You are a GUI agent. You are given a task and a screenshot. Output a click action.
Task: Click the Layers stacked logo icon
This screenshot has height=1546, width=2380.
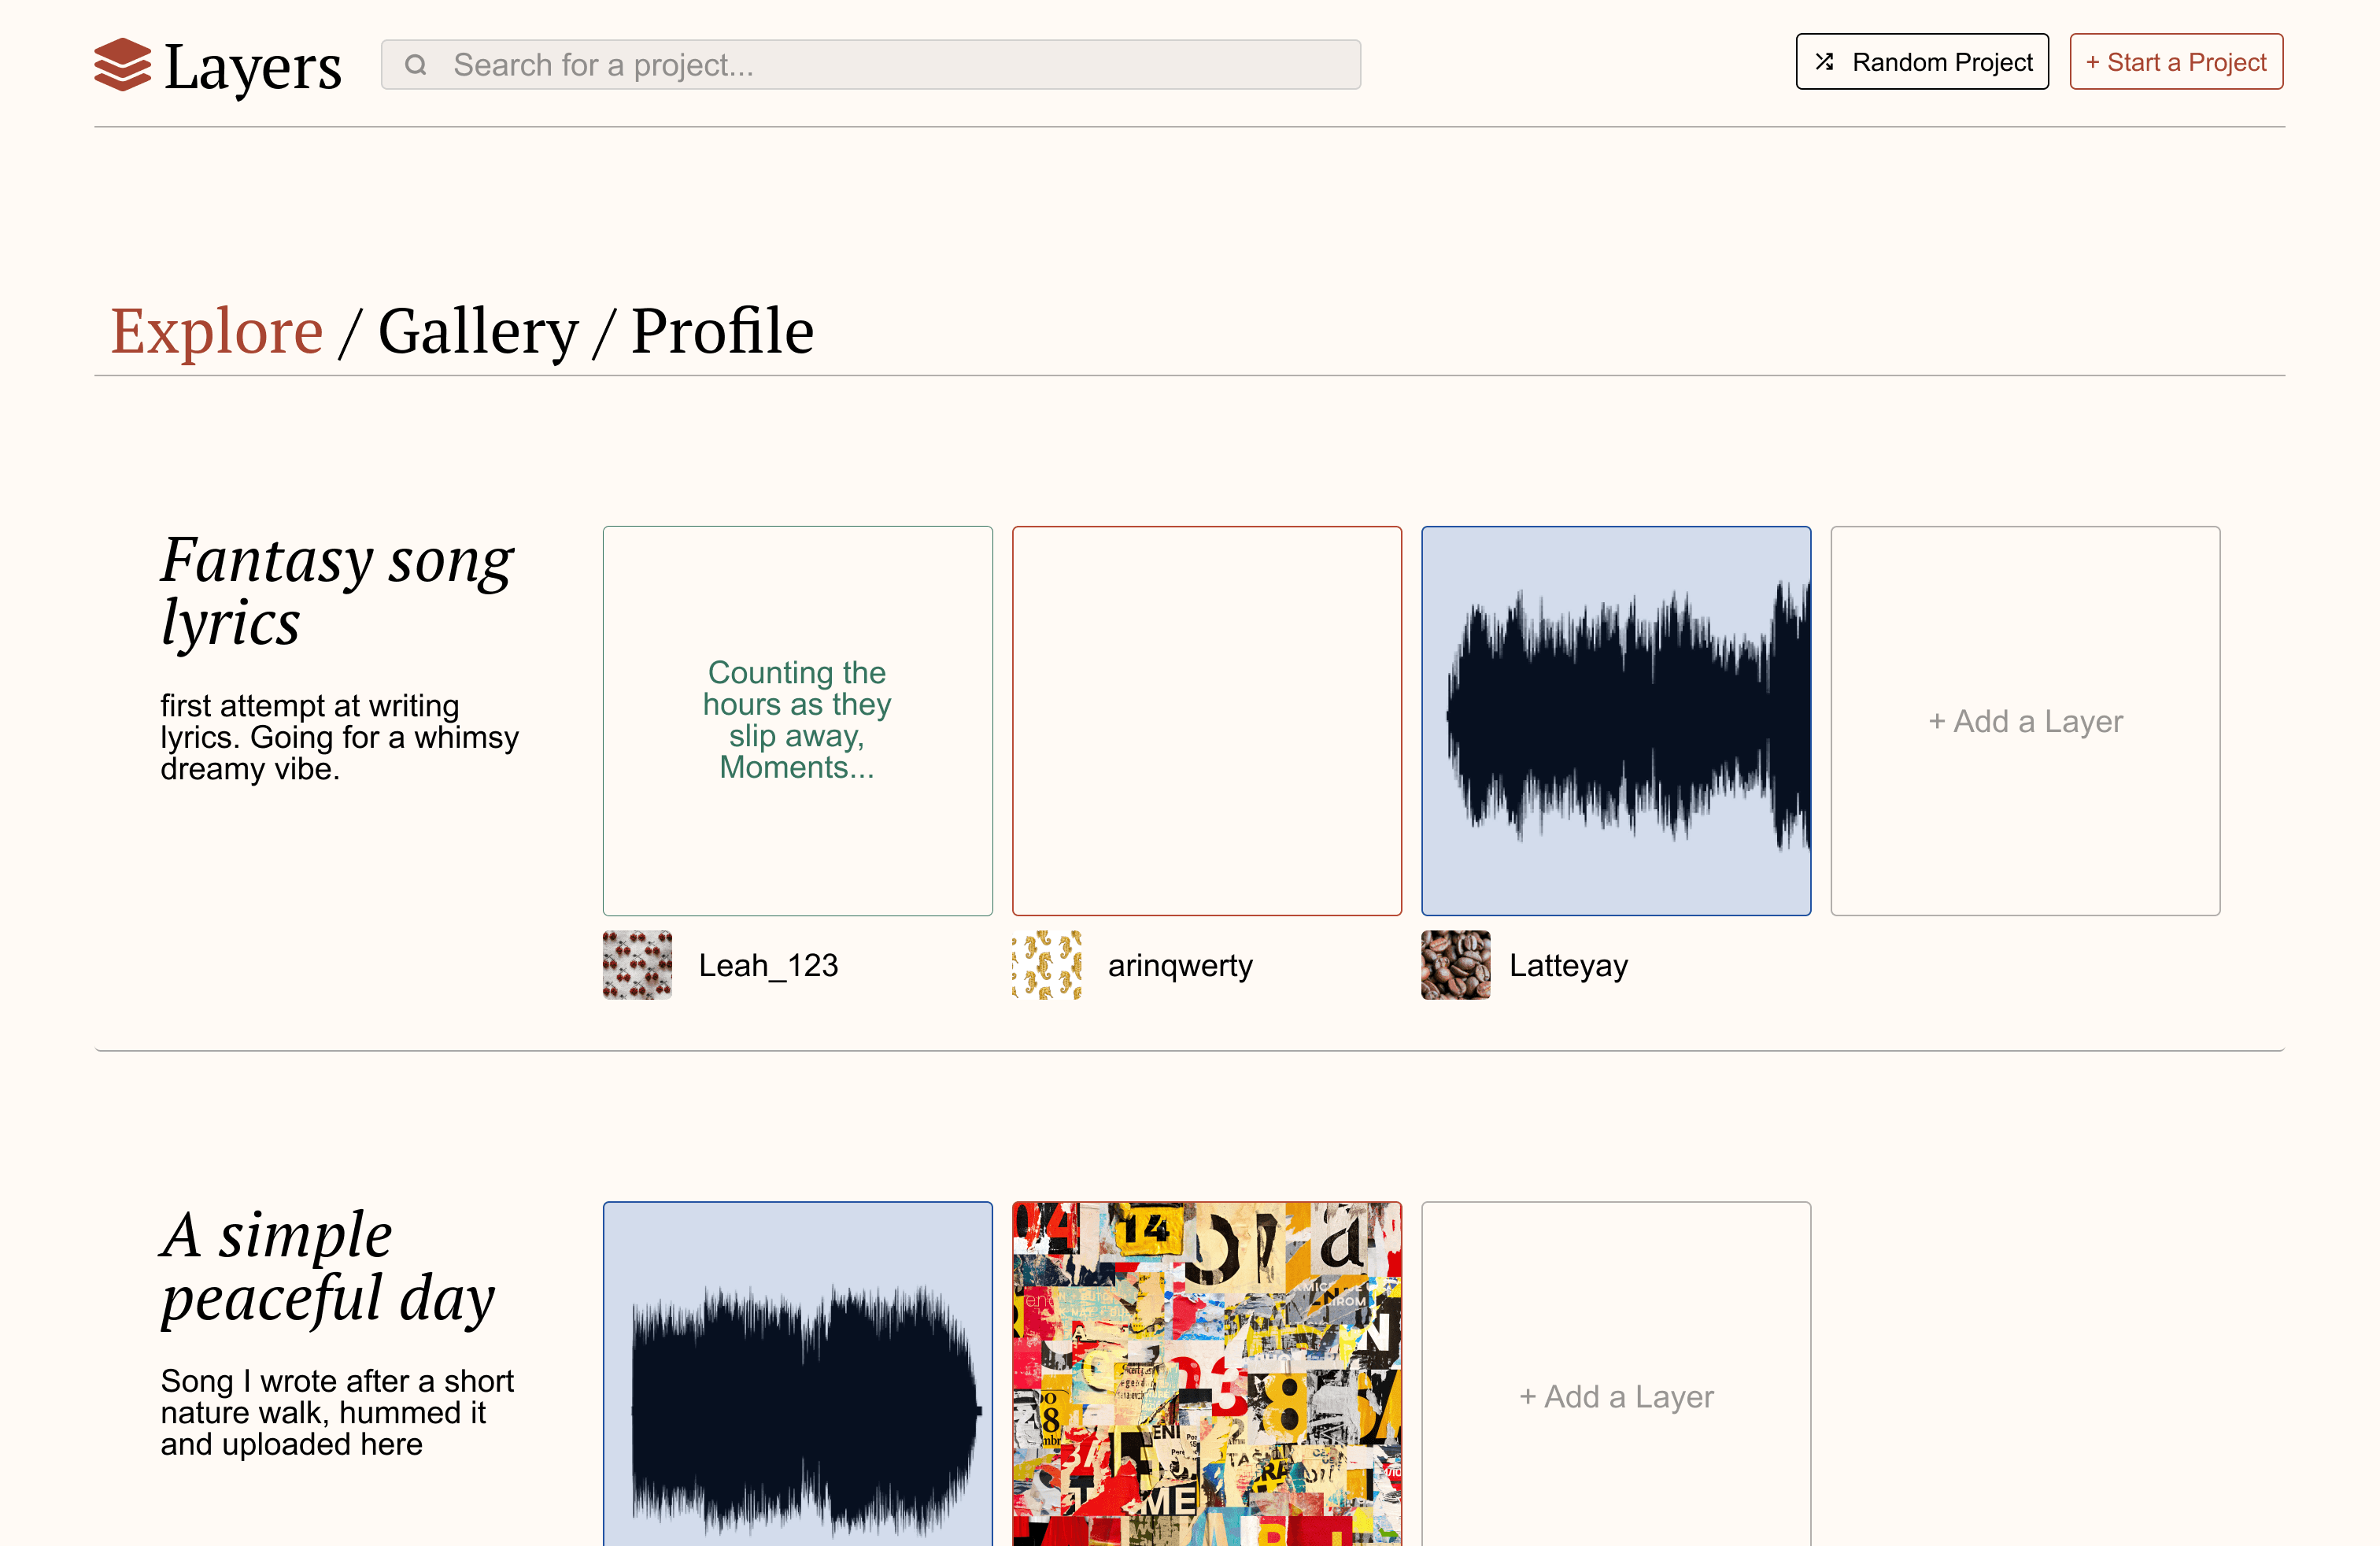click(122, 64)
